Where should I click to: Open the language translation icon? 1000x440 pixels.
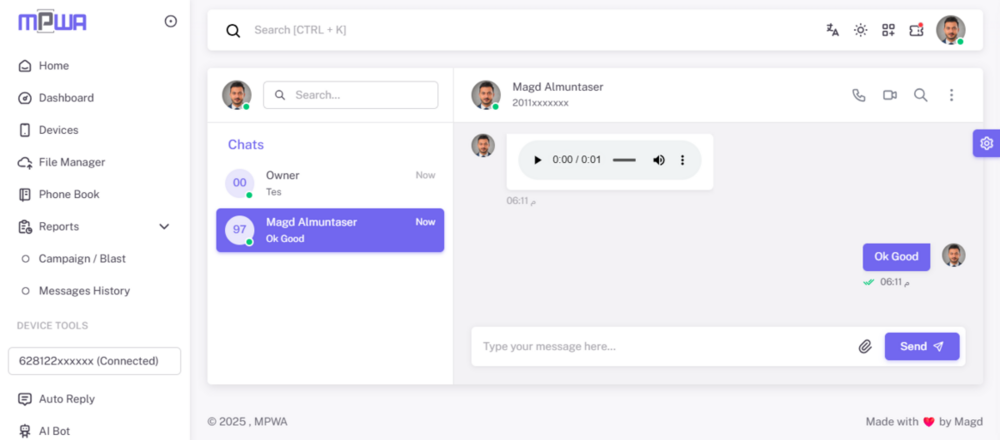[832, 30]
